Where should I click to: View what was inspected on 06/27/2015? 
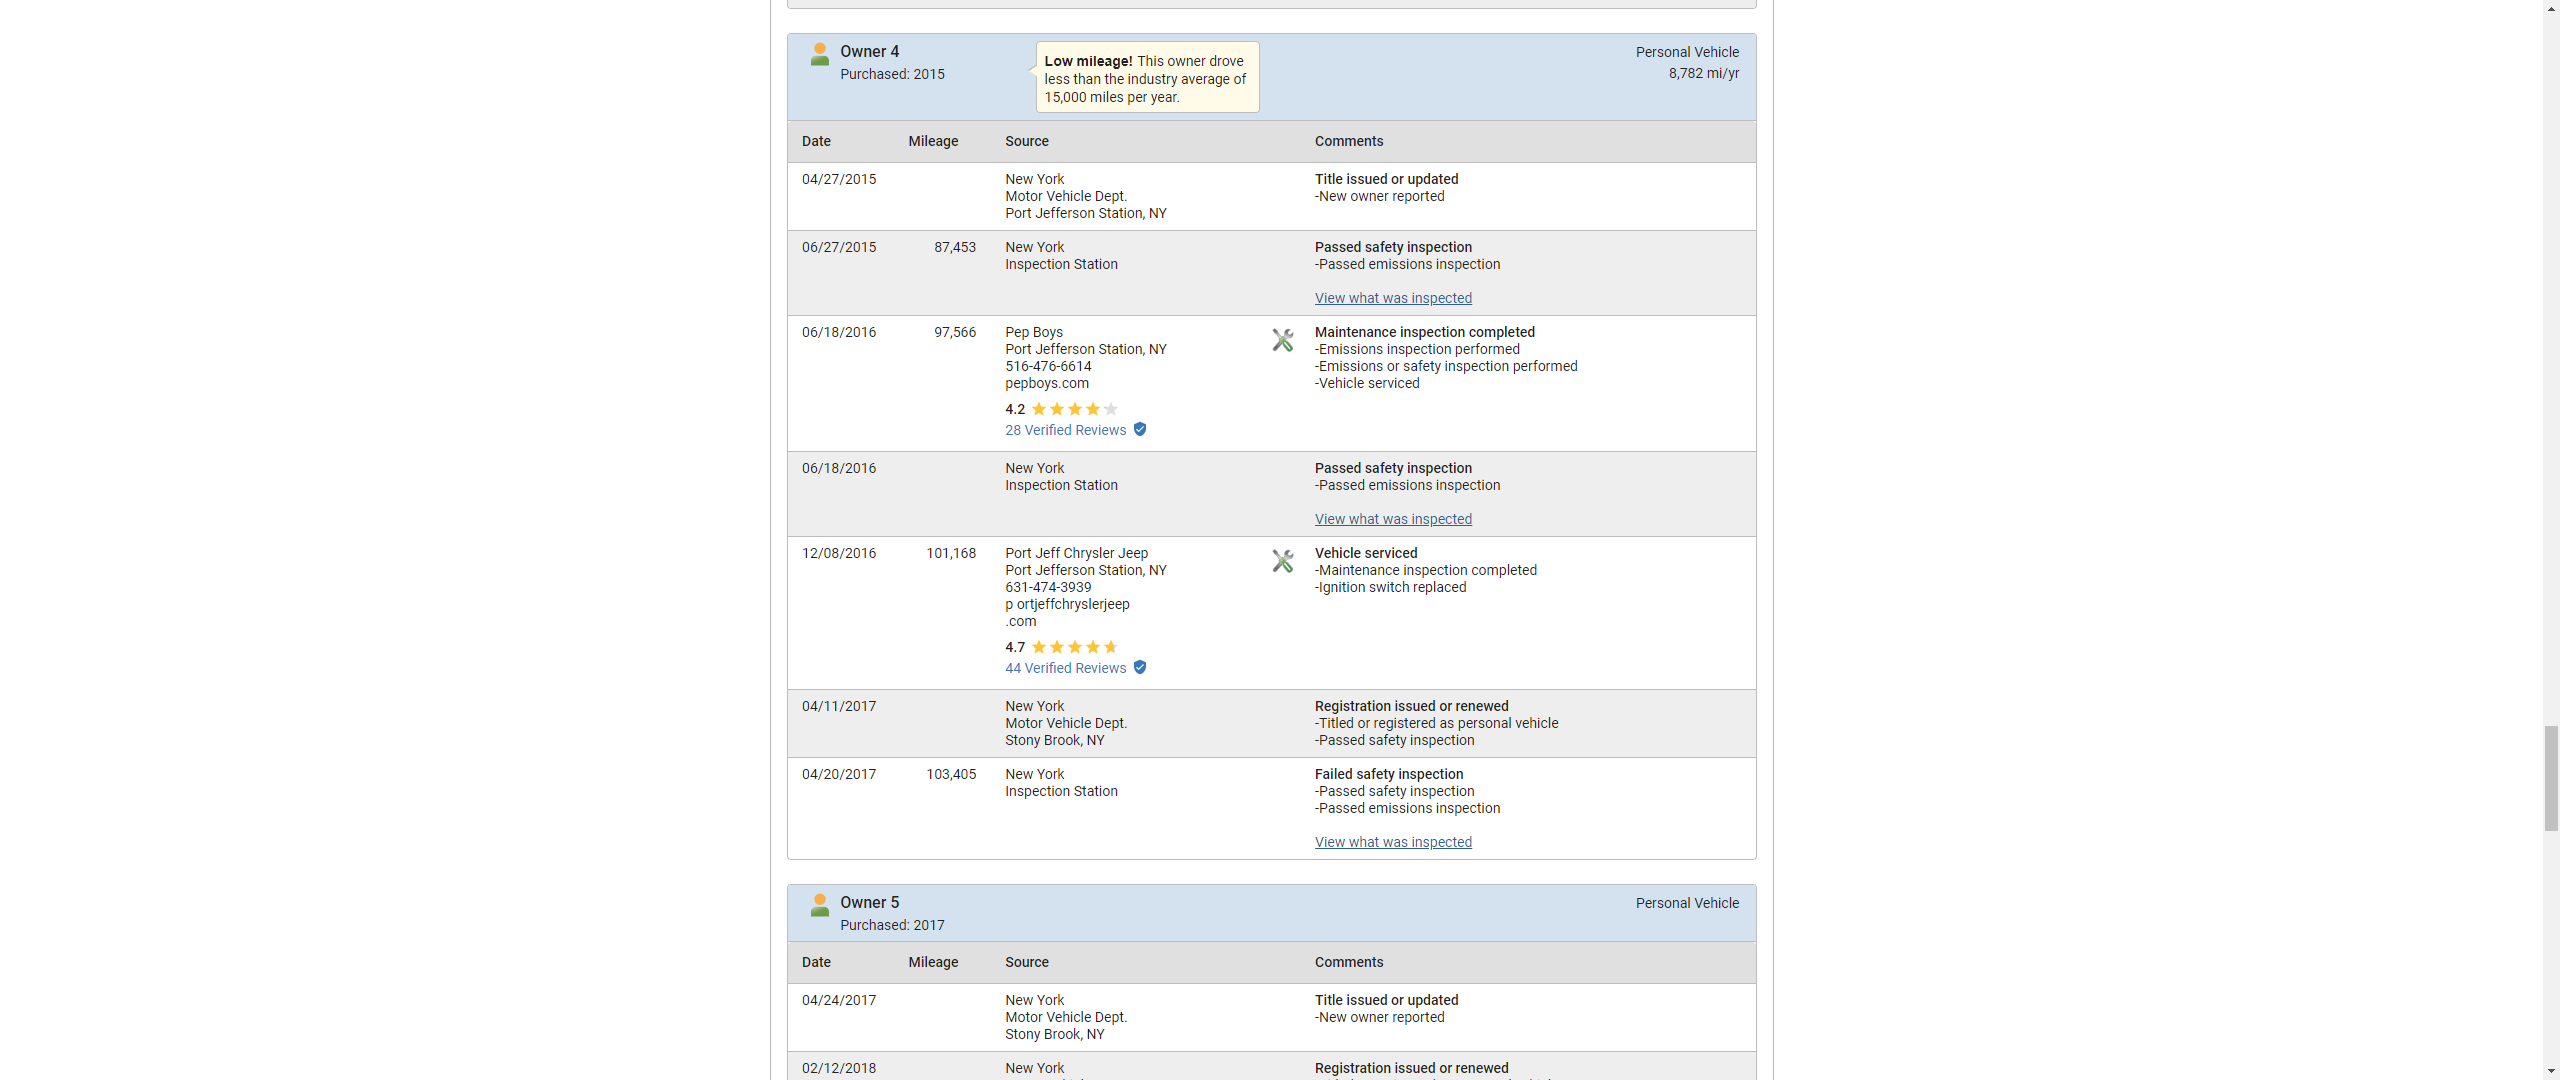coord(1392,298)
